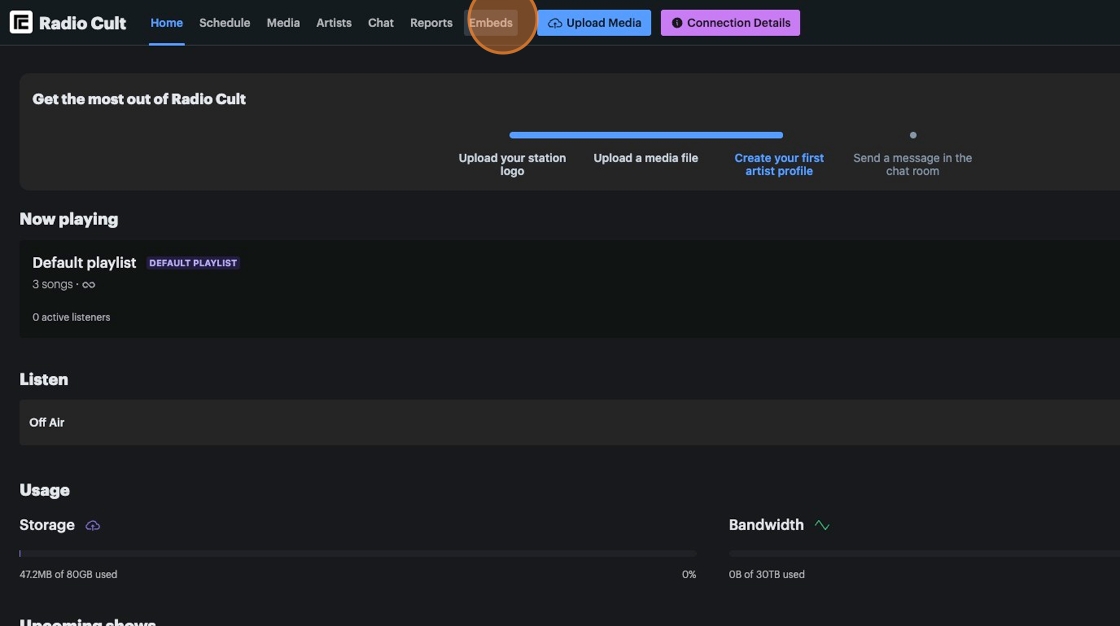Image resolution: width=1120 pixels, height=626 pixels.
Task: Click the Bandwidth usage bar
Action: point(924,553)
